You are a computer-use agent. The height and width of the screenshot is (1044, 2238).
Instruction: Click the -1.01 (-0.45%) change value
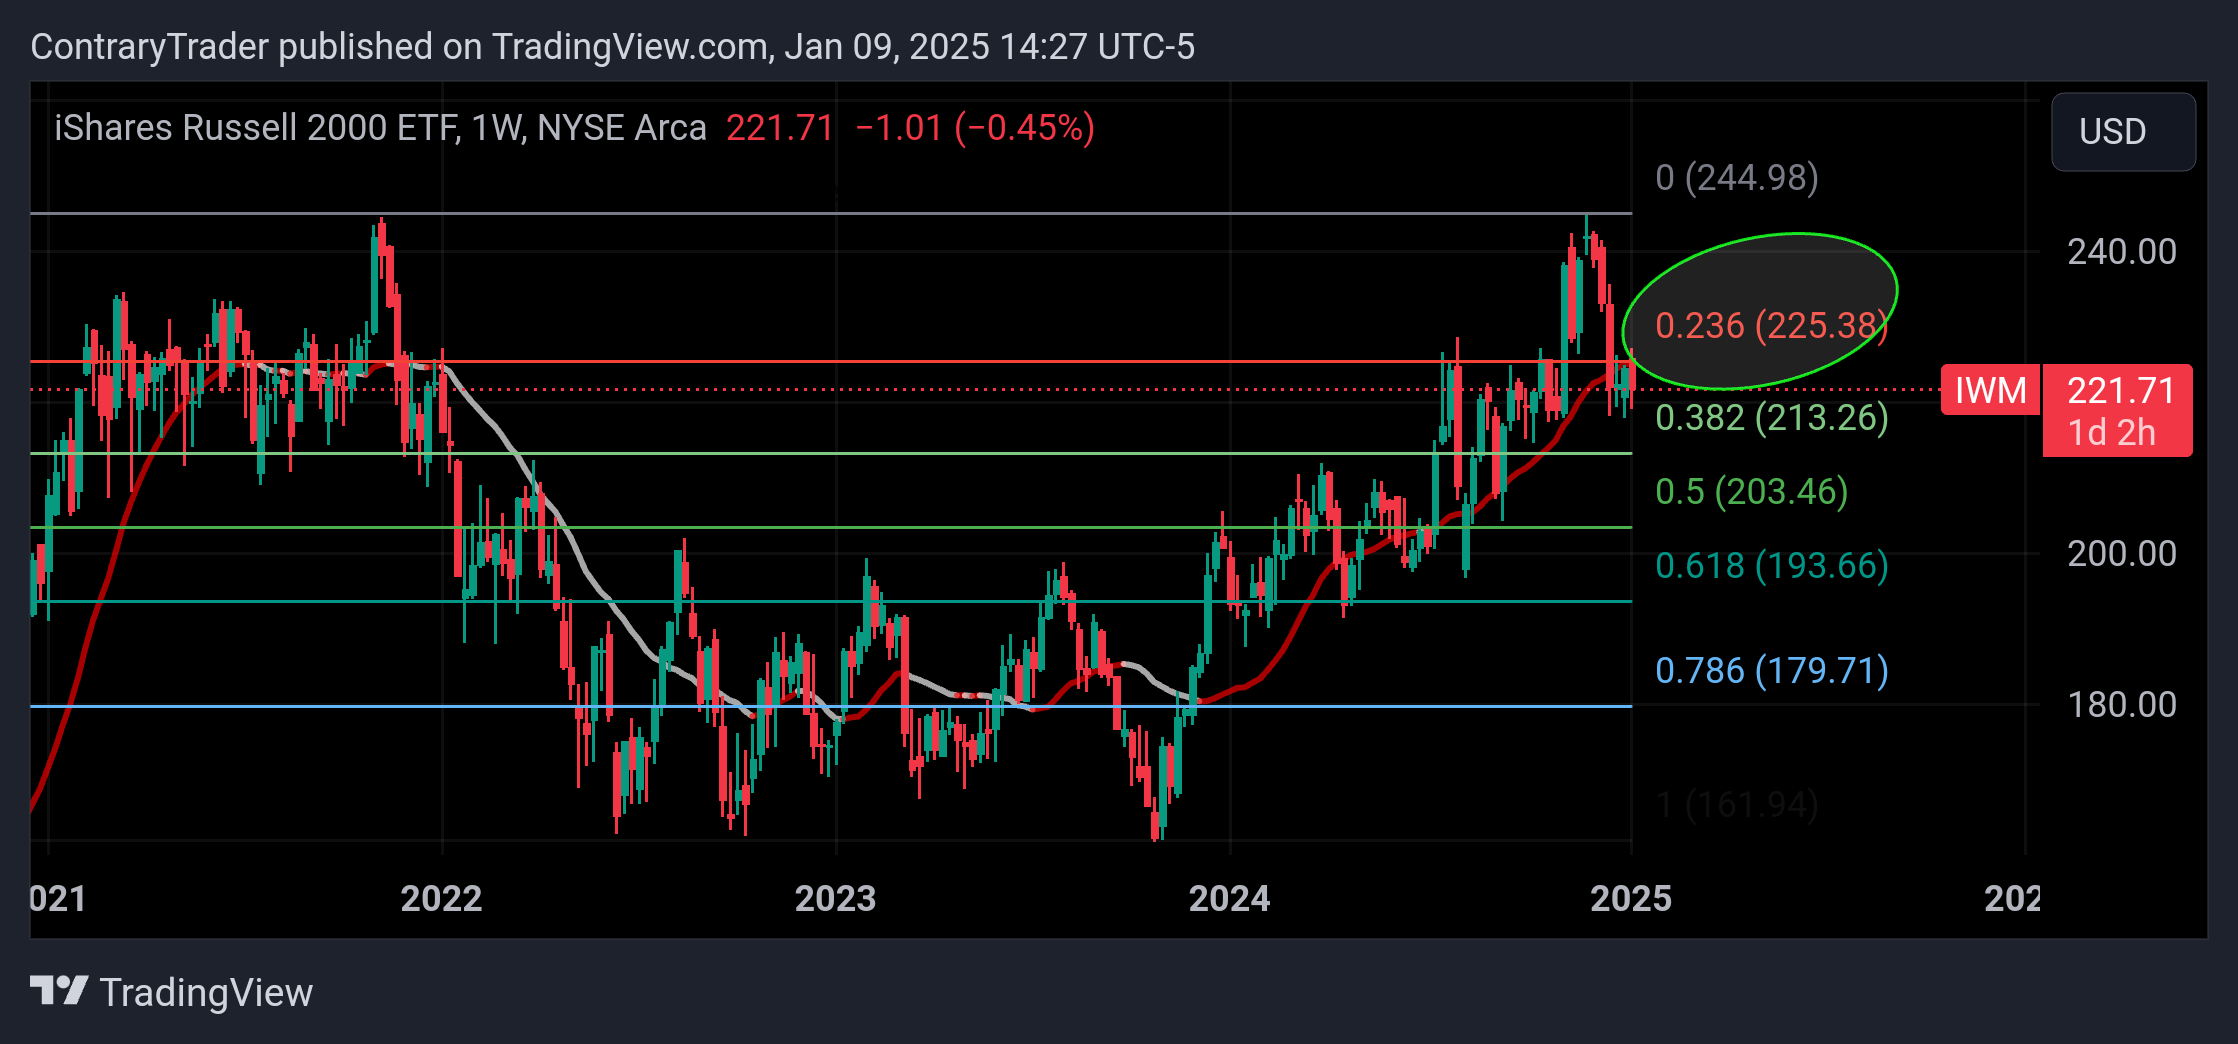(975, 128)
